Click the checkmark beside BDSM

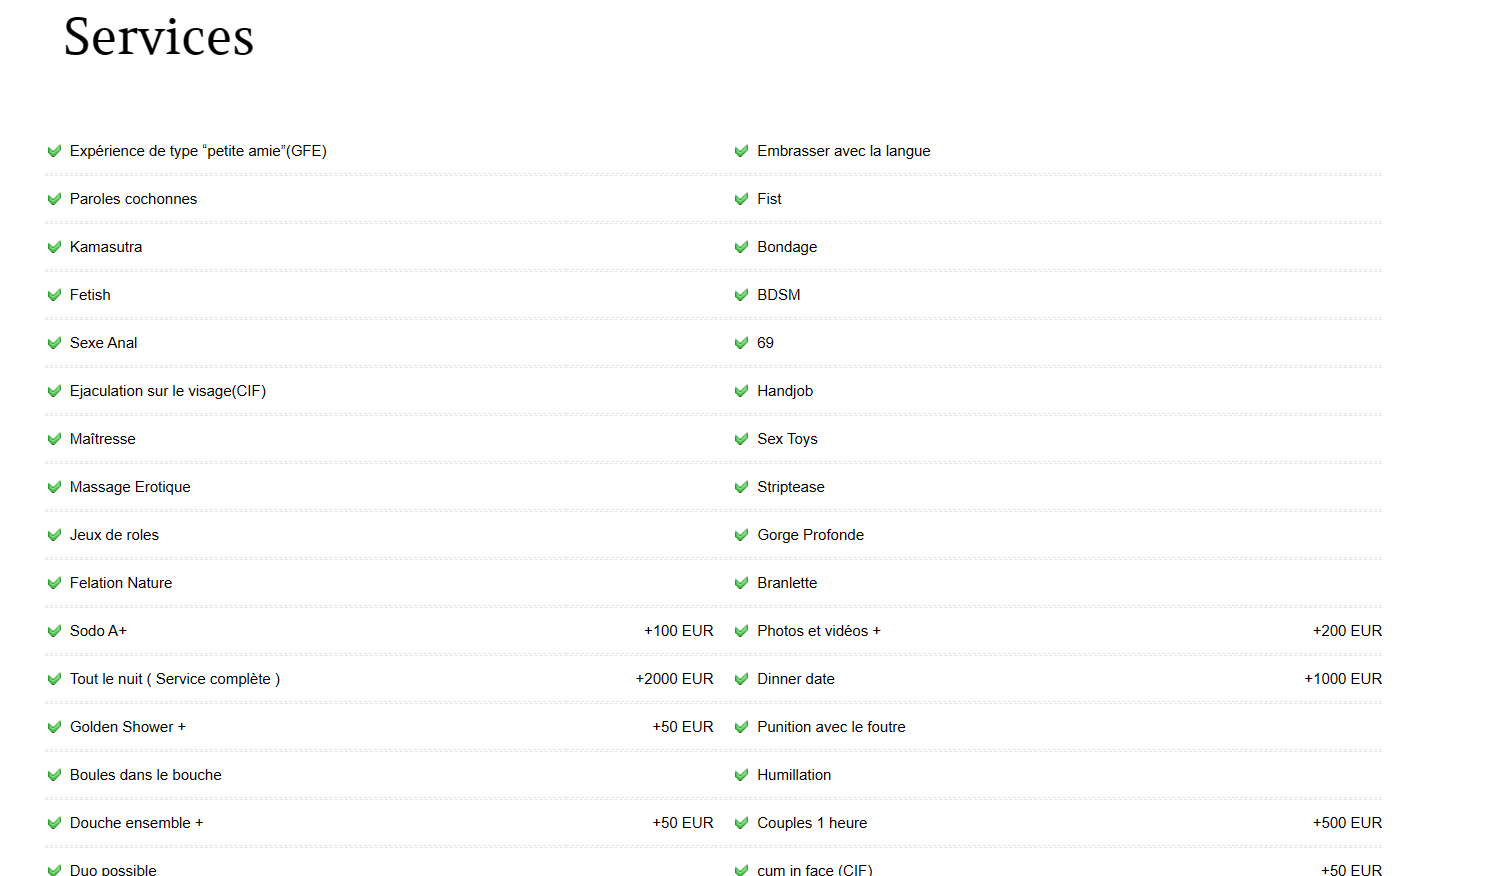click(x=742, y=295)
